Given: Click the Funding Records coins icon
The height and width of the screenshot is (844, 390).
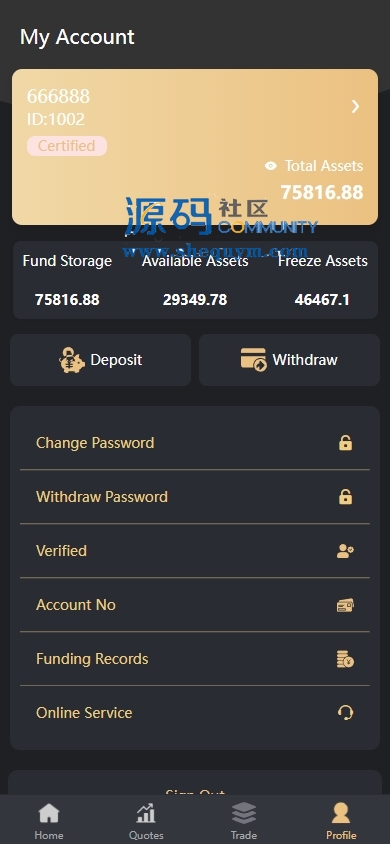Looking at the screenshot, I should click(345, 659).
